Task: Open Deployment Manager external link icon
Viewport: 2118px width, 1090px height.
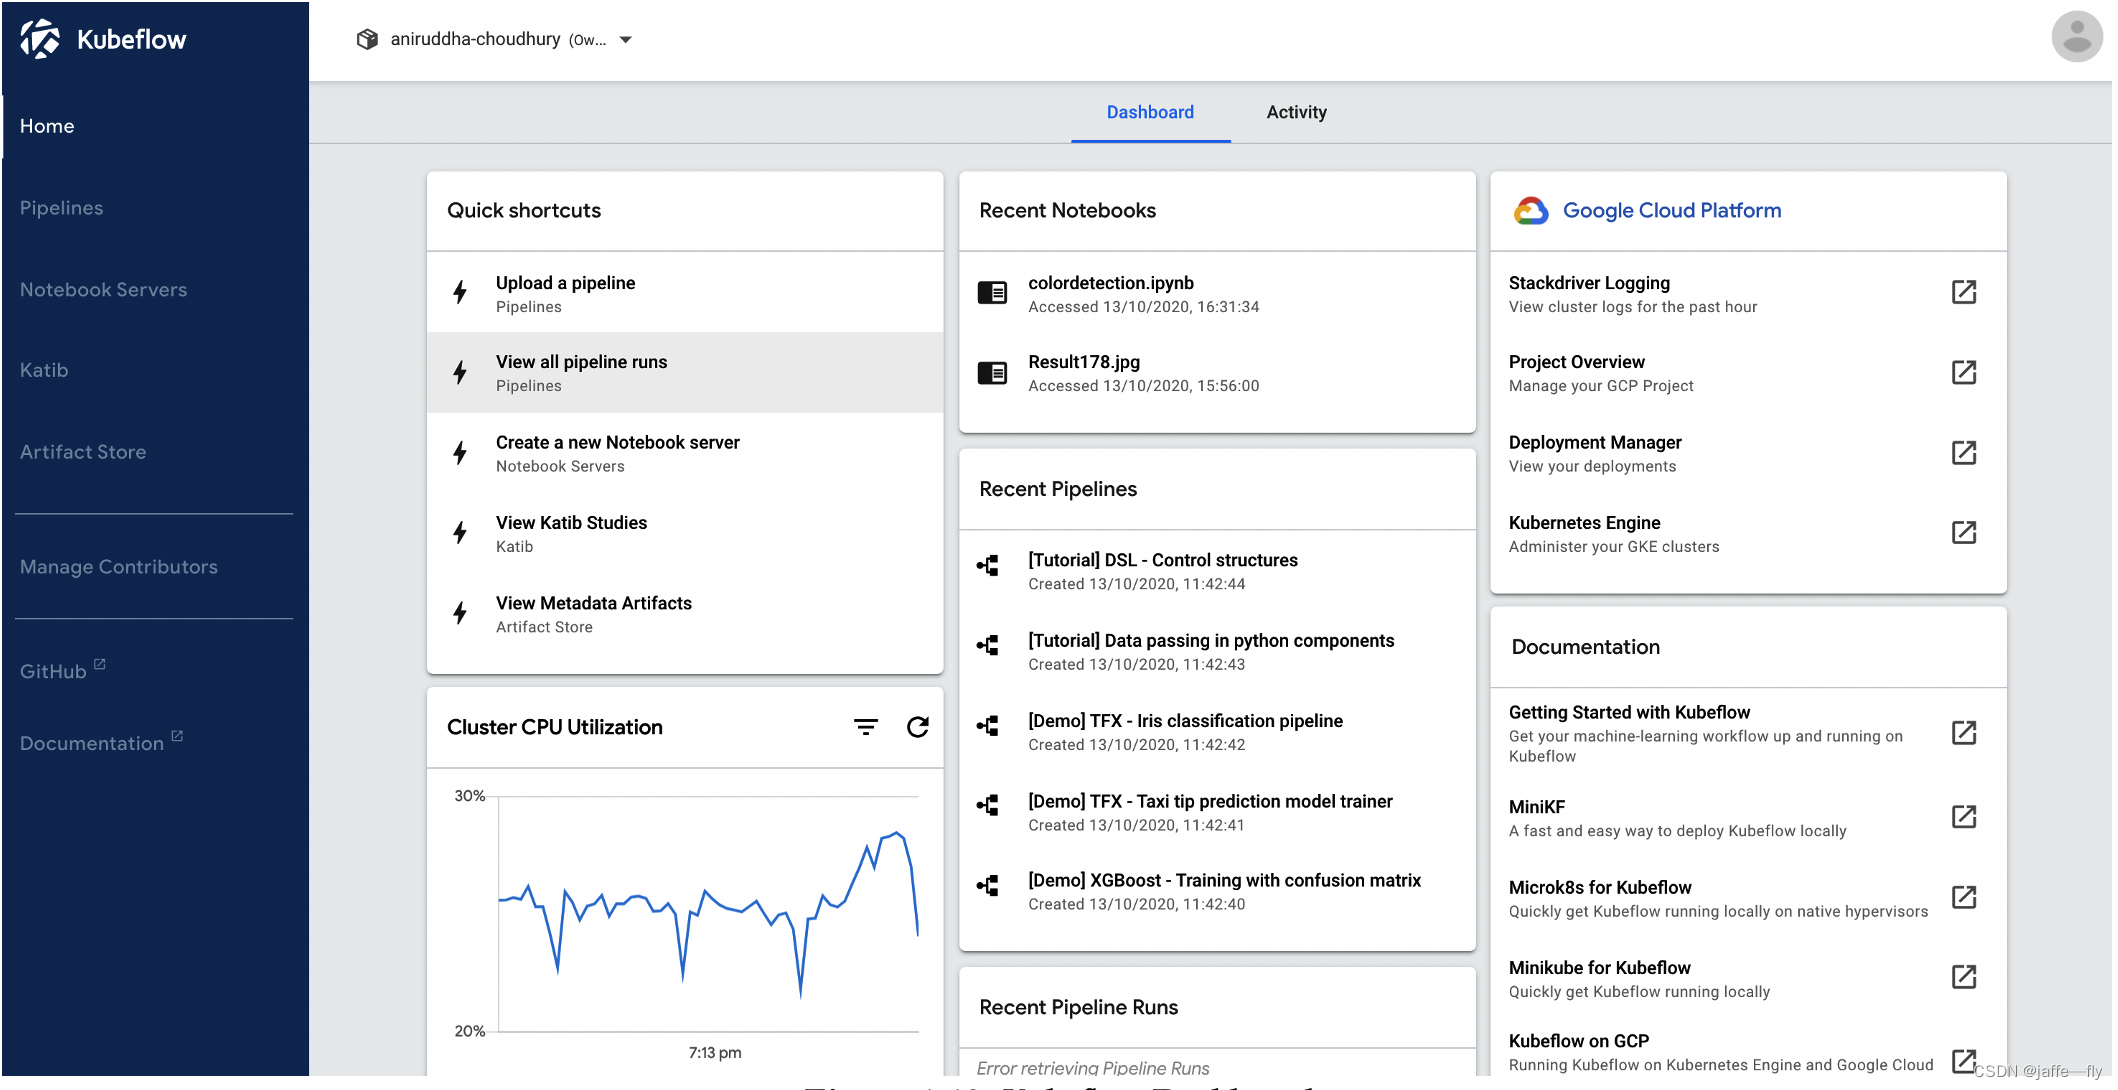Action: click(1964, 452)
